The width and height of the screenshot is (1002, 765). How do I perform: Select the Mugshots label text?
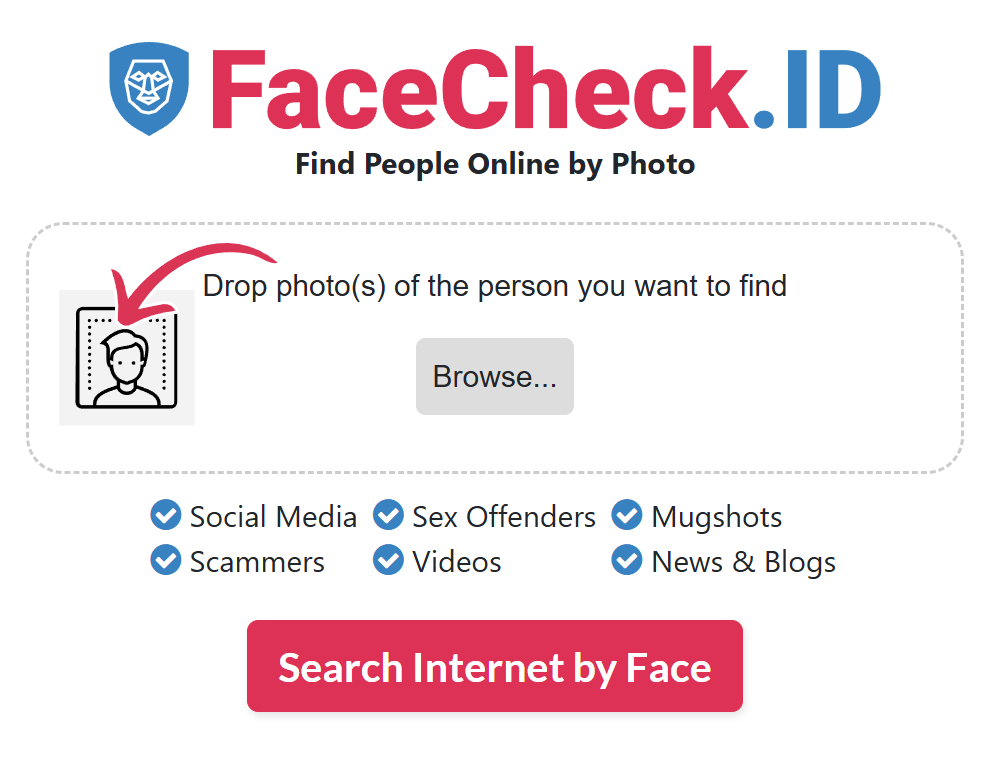[716, 518]
